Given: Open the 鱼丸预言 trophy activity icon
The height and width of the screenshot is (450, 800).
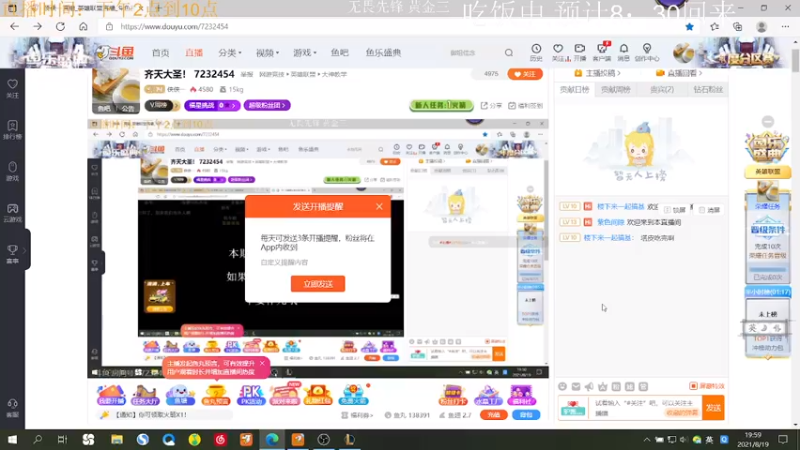Looking at the screenshot, I should pos(215,394).
